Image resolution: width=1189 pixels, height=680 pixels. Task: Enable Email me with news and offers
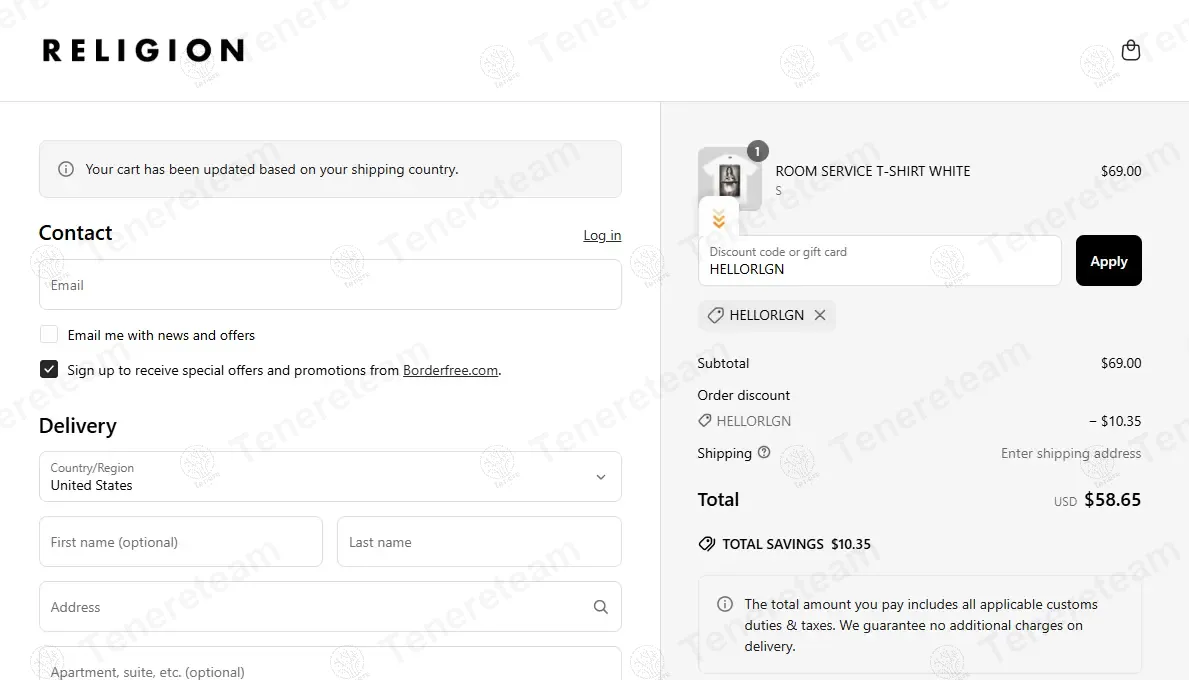[49, 334]
